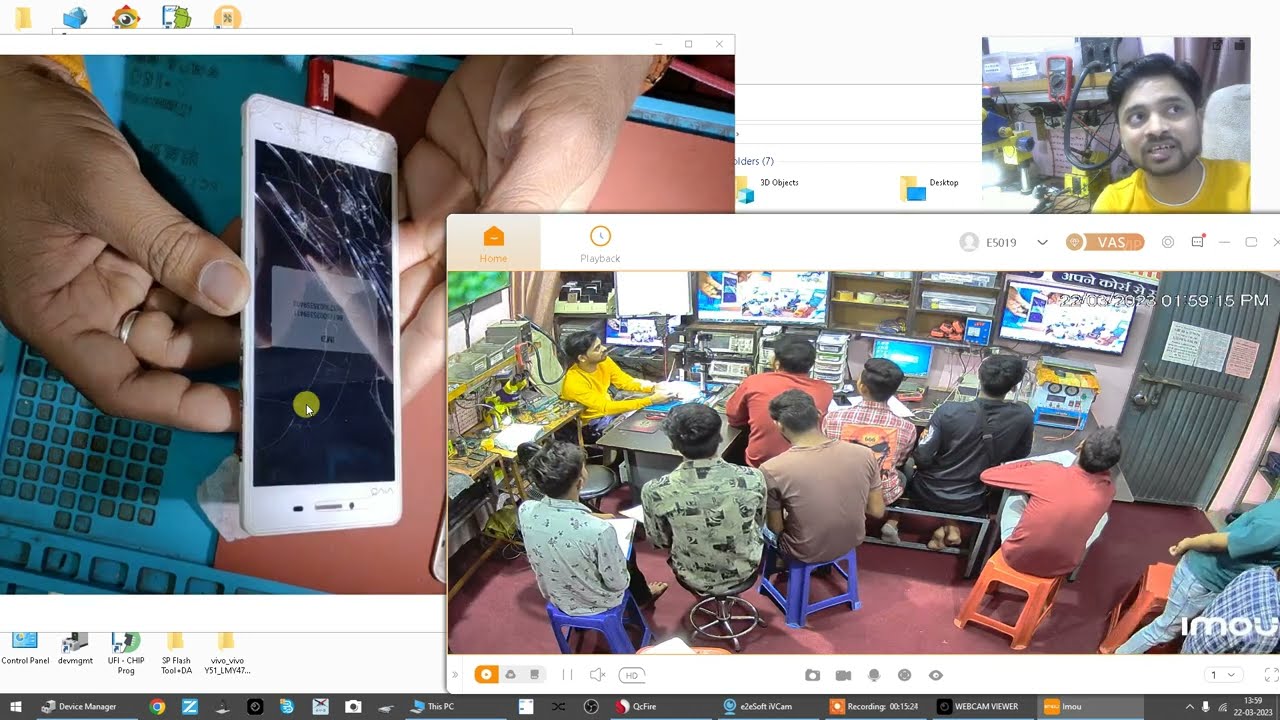The width and height of the screenshot is (1280, 720).
Task: Open the Windows Start menu
Action: [x=17, y=706]
